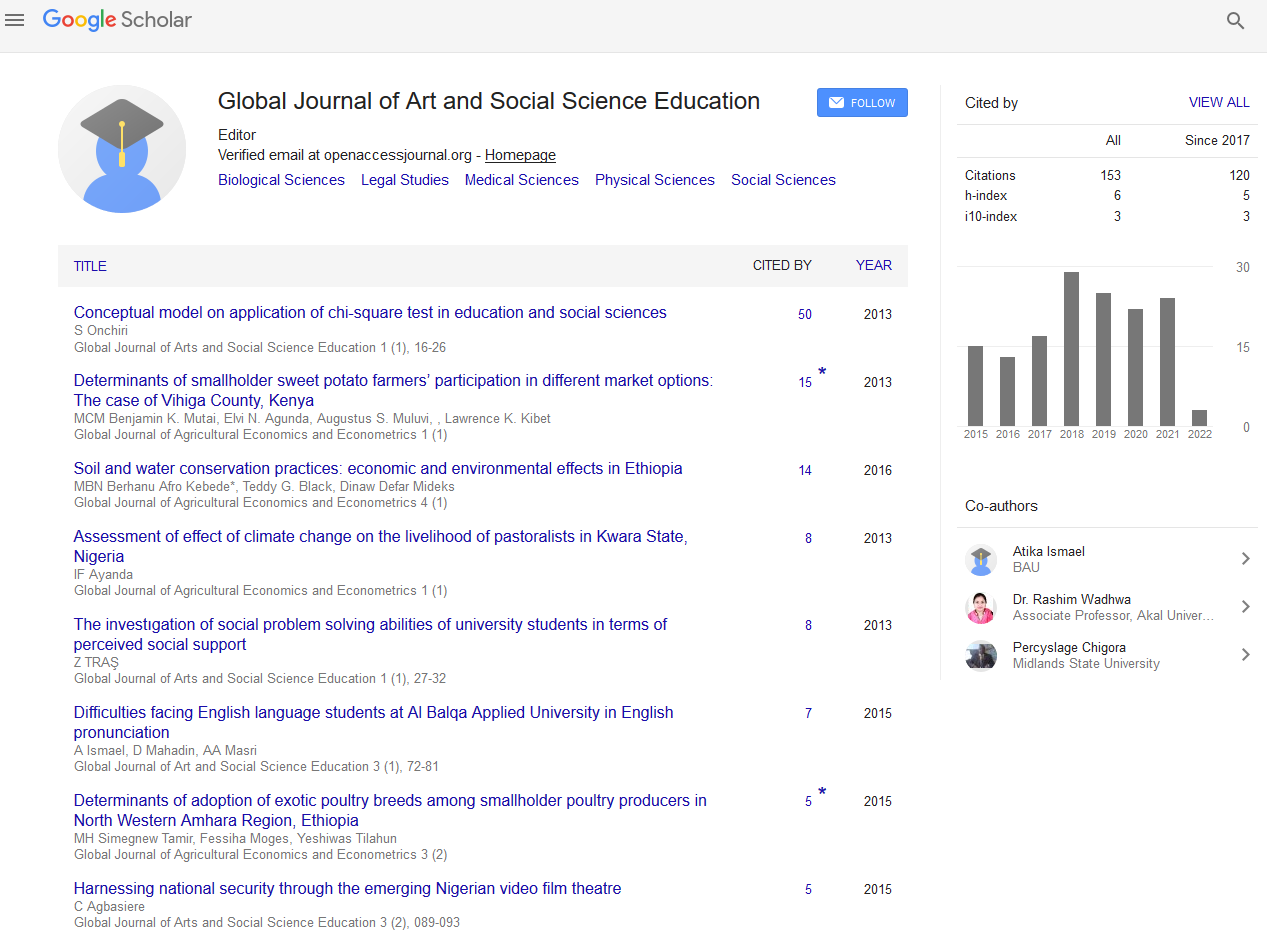
Task: Sort by the Cited By column header
Action: [782, 266]
